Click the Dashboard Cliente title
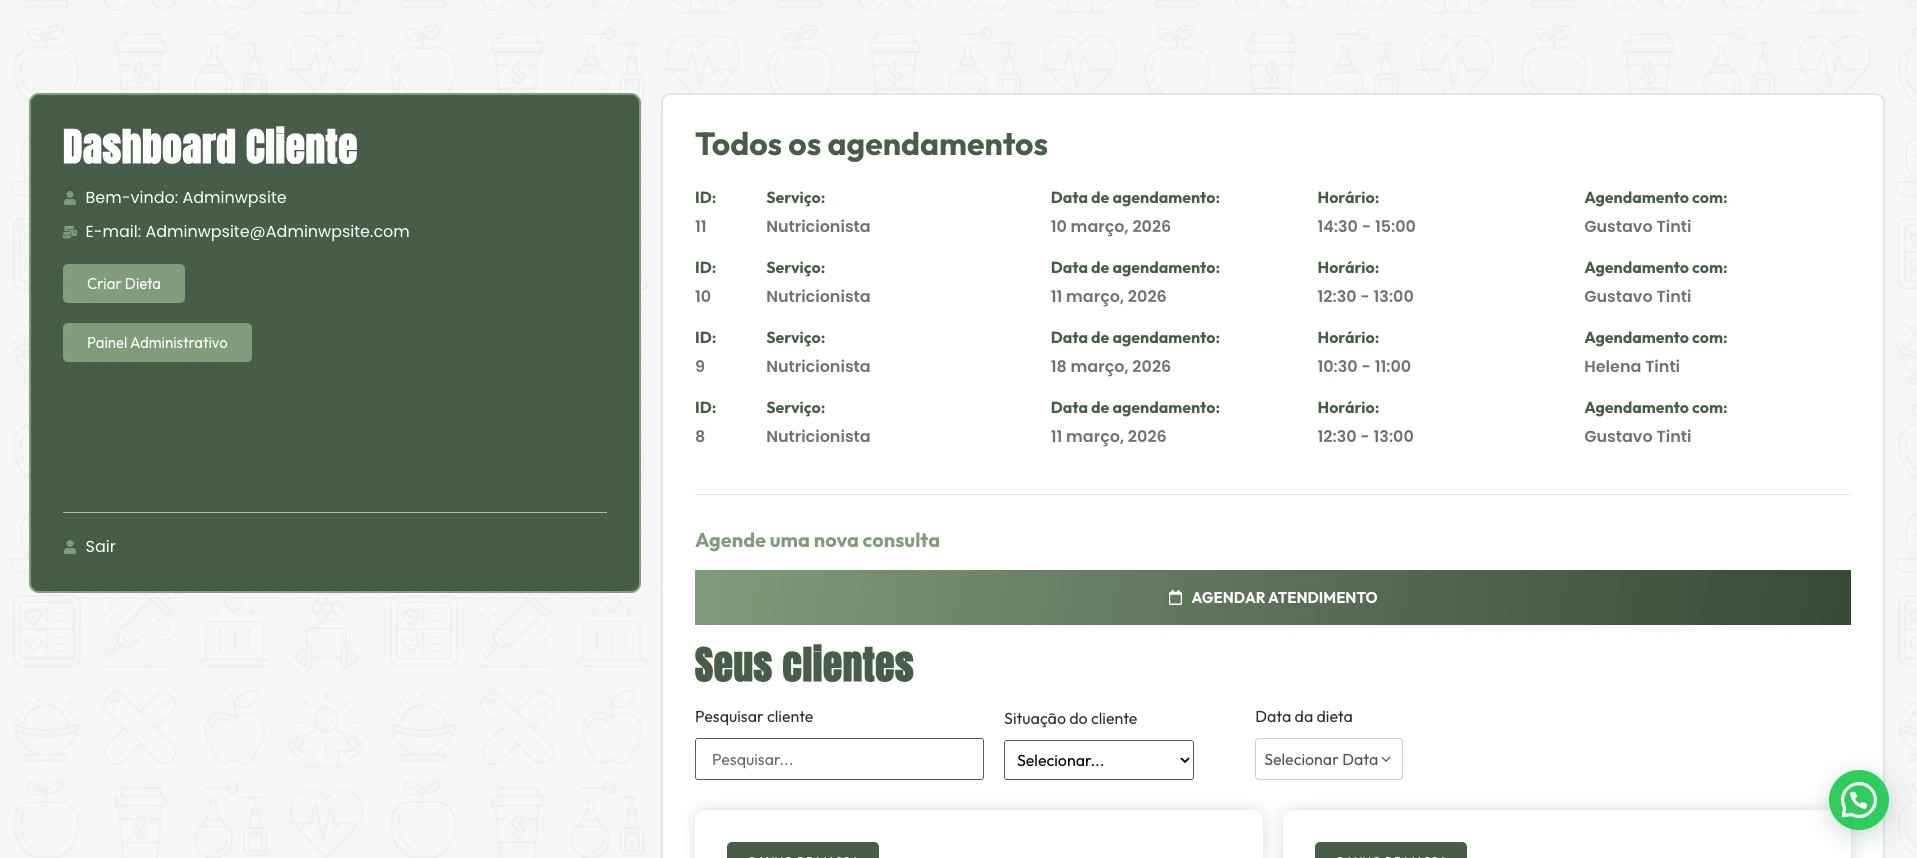The image size is (1917, 858). (210, 147)
